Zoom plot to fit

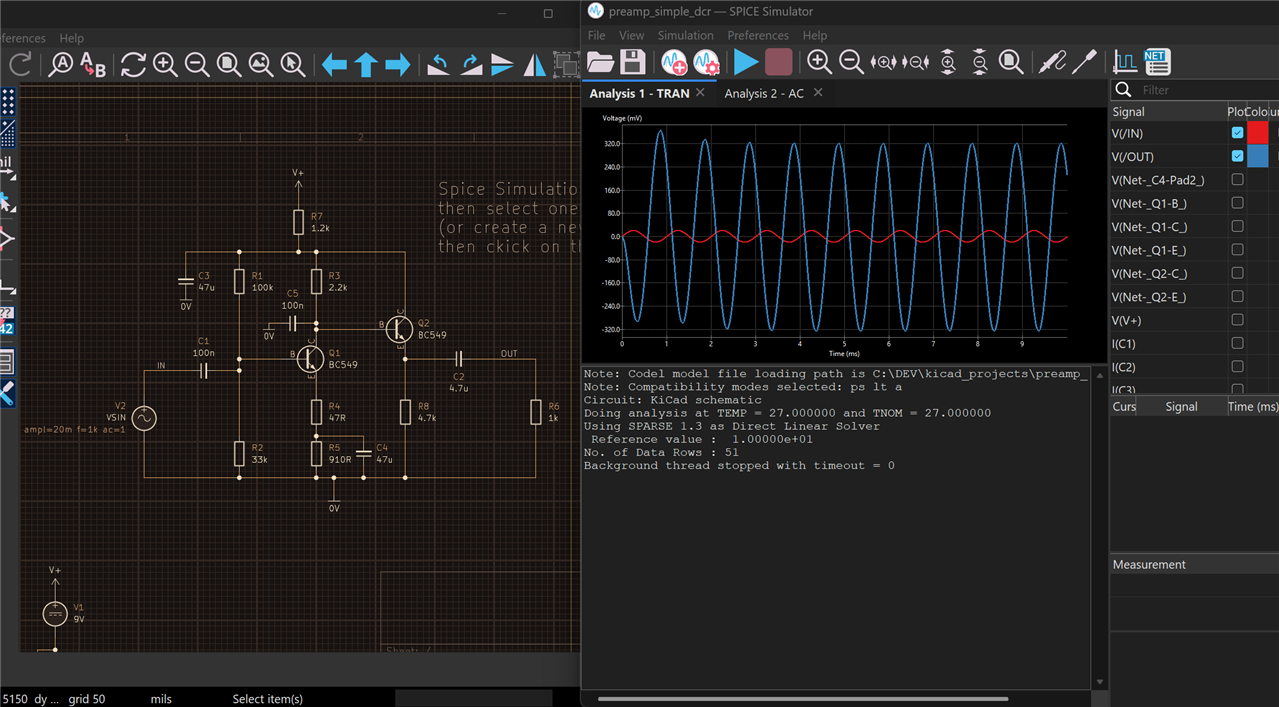tap(1011, 62)
